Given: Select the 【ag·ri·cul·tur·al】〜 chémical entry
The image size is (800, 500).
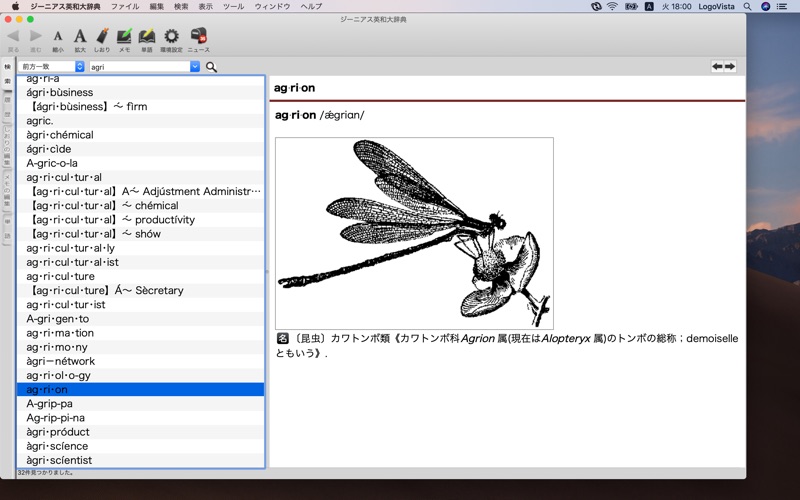Looking at the screenshot, I should 140,206.
